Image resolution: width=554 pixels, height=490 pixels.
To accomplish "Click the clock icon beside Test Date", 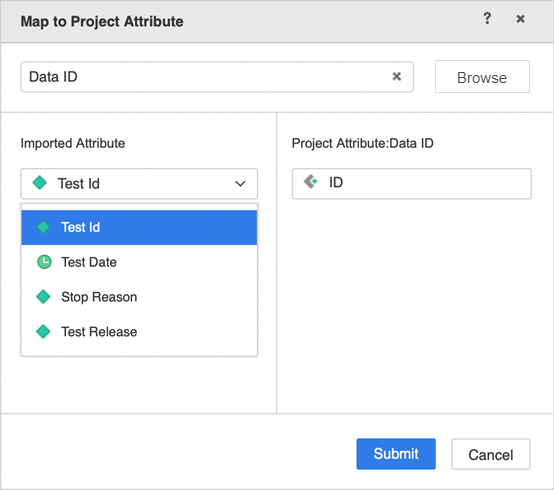I will pyautogui.click(x=44, y=262).
